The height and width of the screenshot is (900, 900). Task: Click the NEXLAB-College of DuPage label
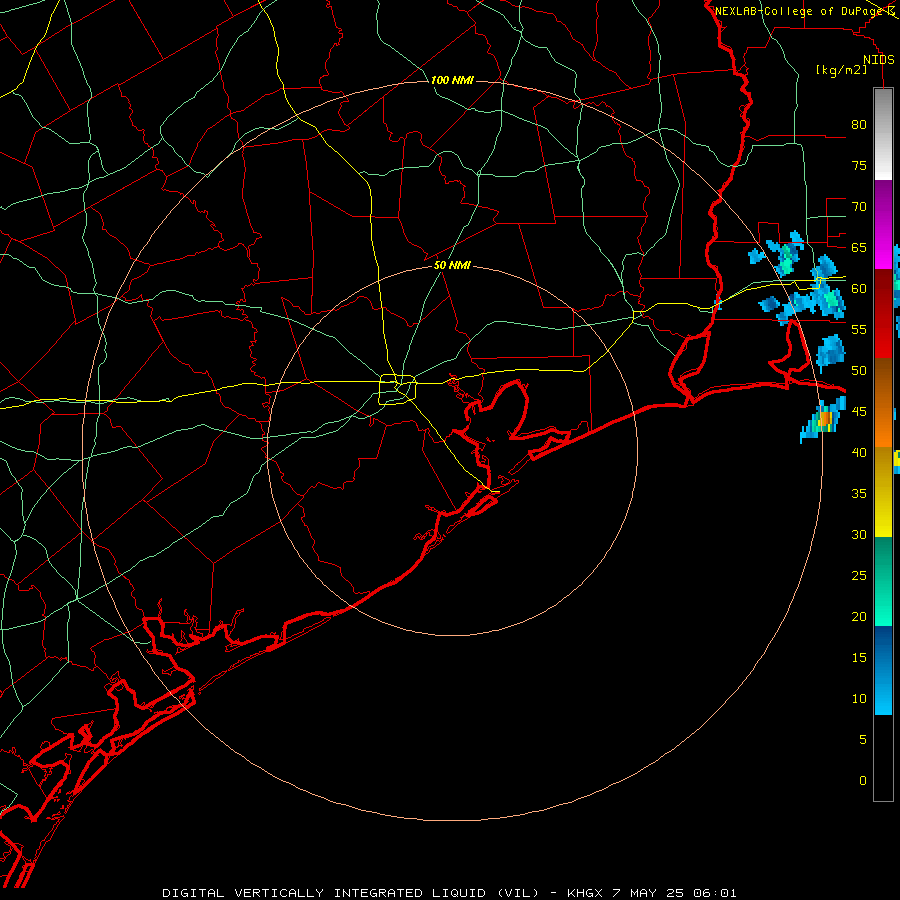[x=798, y=11]
